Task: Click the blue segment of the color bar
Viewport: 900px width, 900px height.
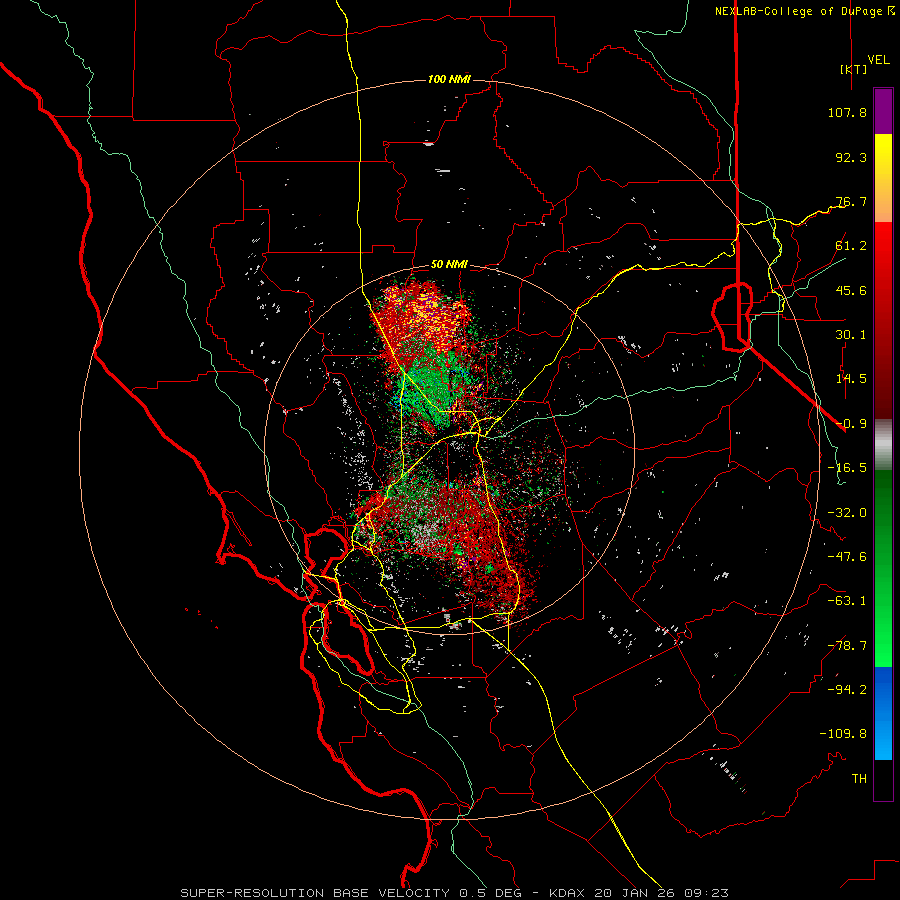Action: coord(883,713)
